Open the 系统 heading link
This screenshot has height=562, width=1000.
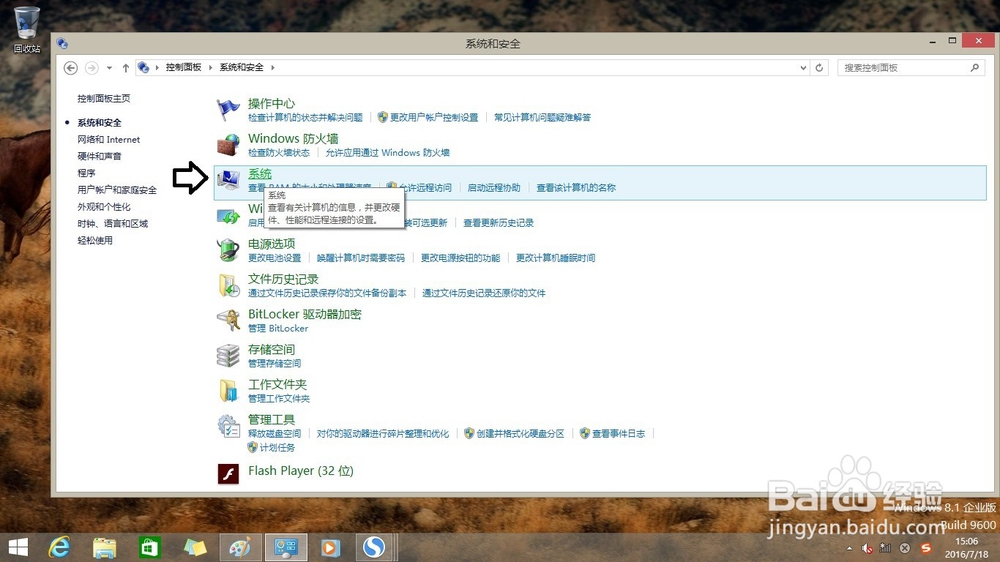(x=260, y=174)
